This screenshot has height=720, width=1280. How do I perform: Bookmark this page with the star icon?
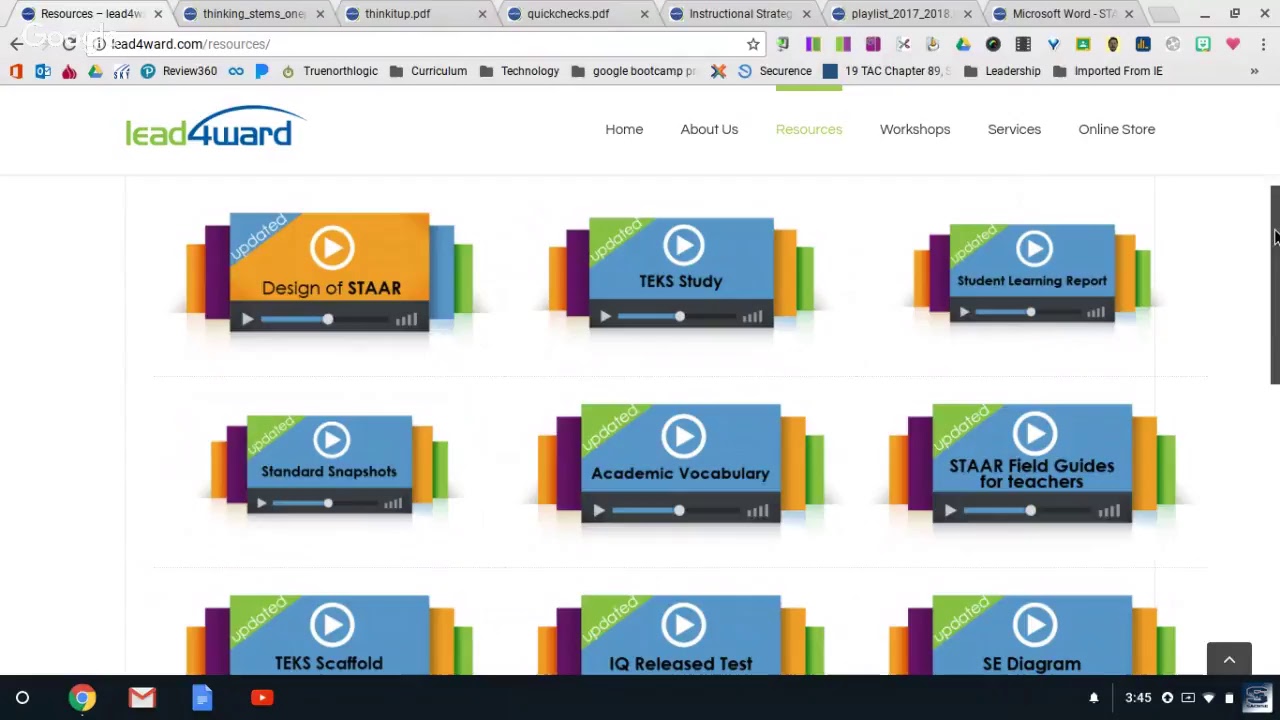[x=753, y=44]
